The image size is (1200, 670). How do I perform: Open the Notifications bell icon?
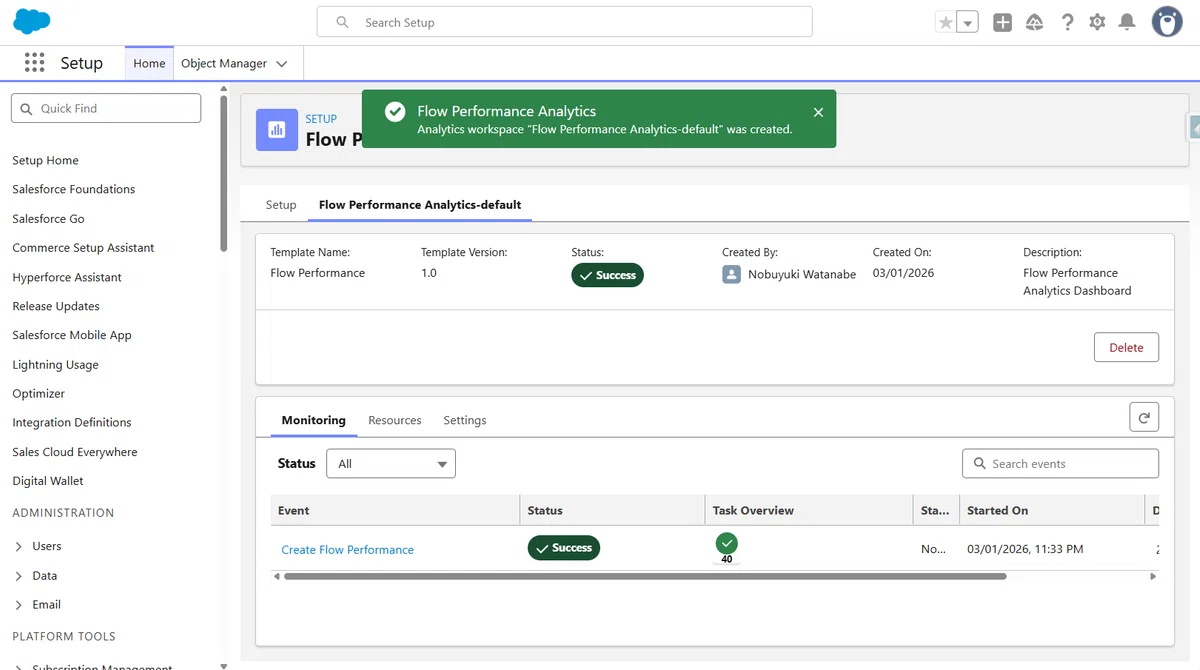(1127, 22)
